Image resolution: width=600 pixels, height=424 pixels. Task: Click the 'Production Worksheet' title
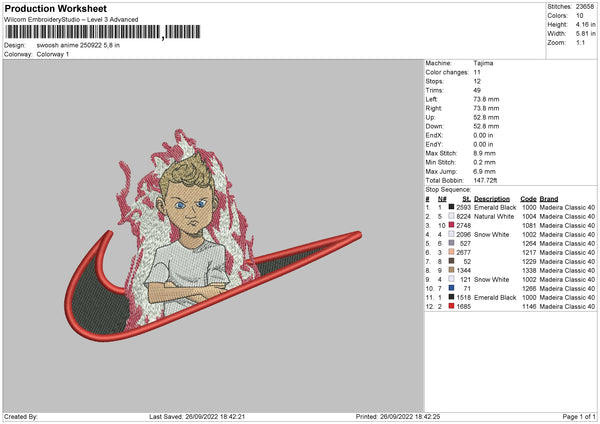tap(55, 8)
